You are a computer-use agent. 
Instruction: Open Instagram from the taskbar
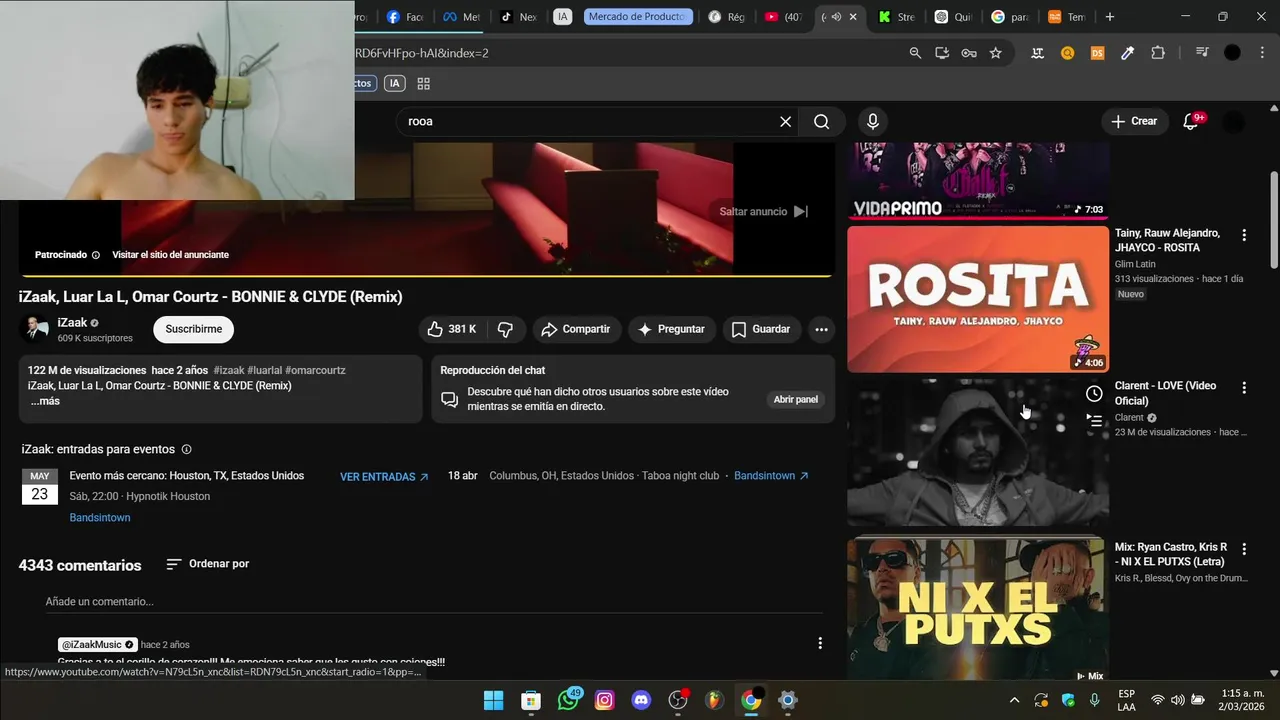pyautogui.click(x=605, y=700)
